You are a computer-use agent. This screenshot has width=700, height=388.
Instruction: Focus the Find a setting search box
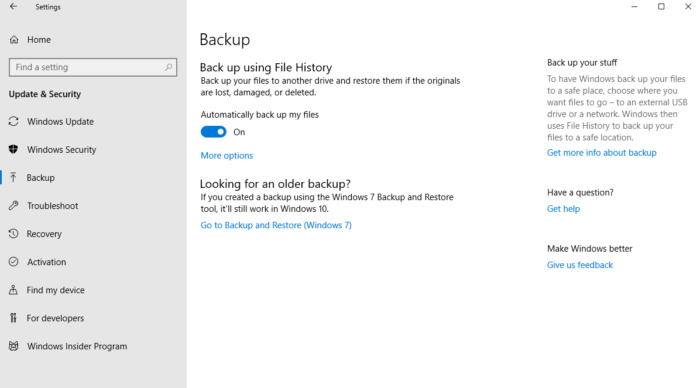click(93, 67)
